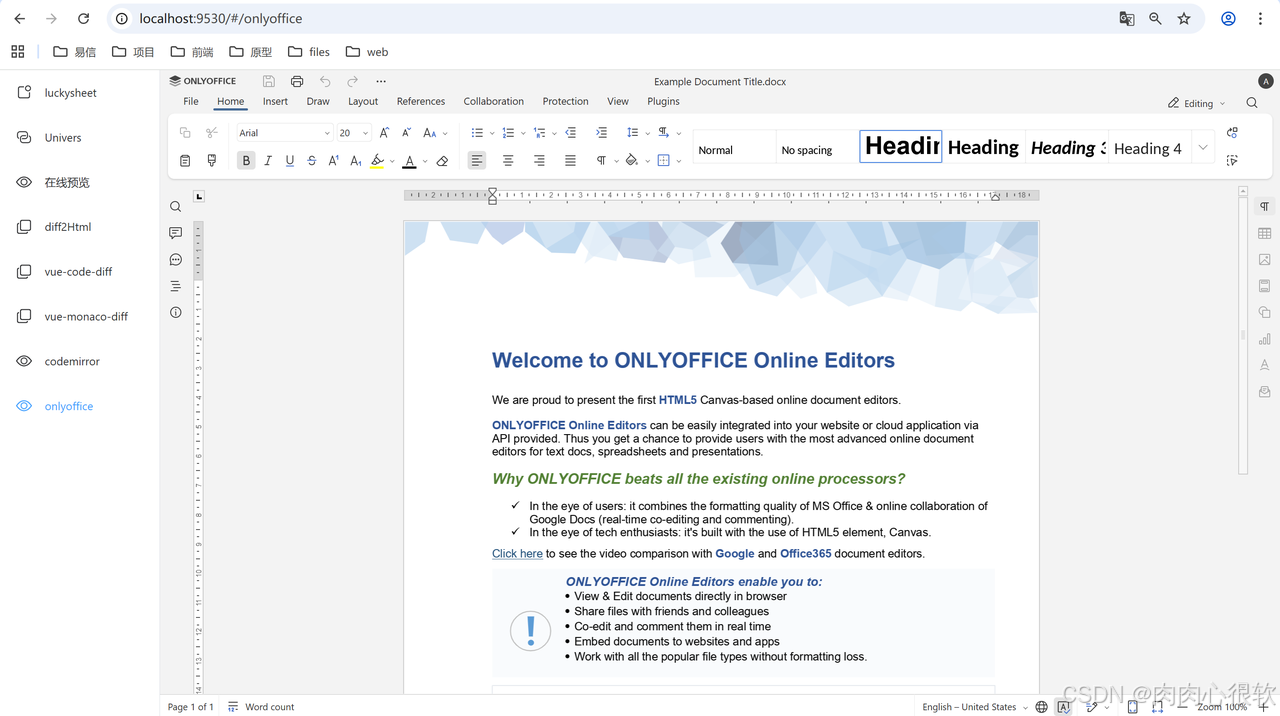Open the three-dots more options menu
This screenshot has height=716, width=1280.
381,81
